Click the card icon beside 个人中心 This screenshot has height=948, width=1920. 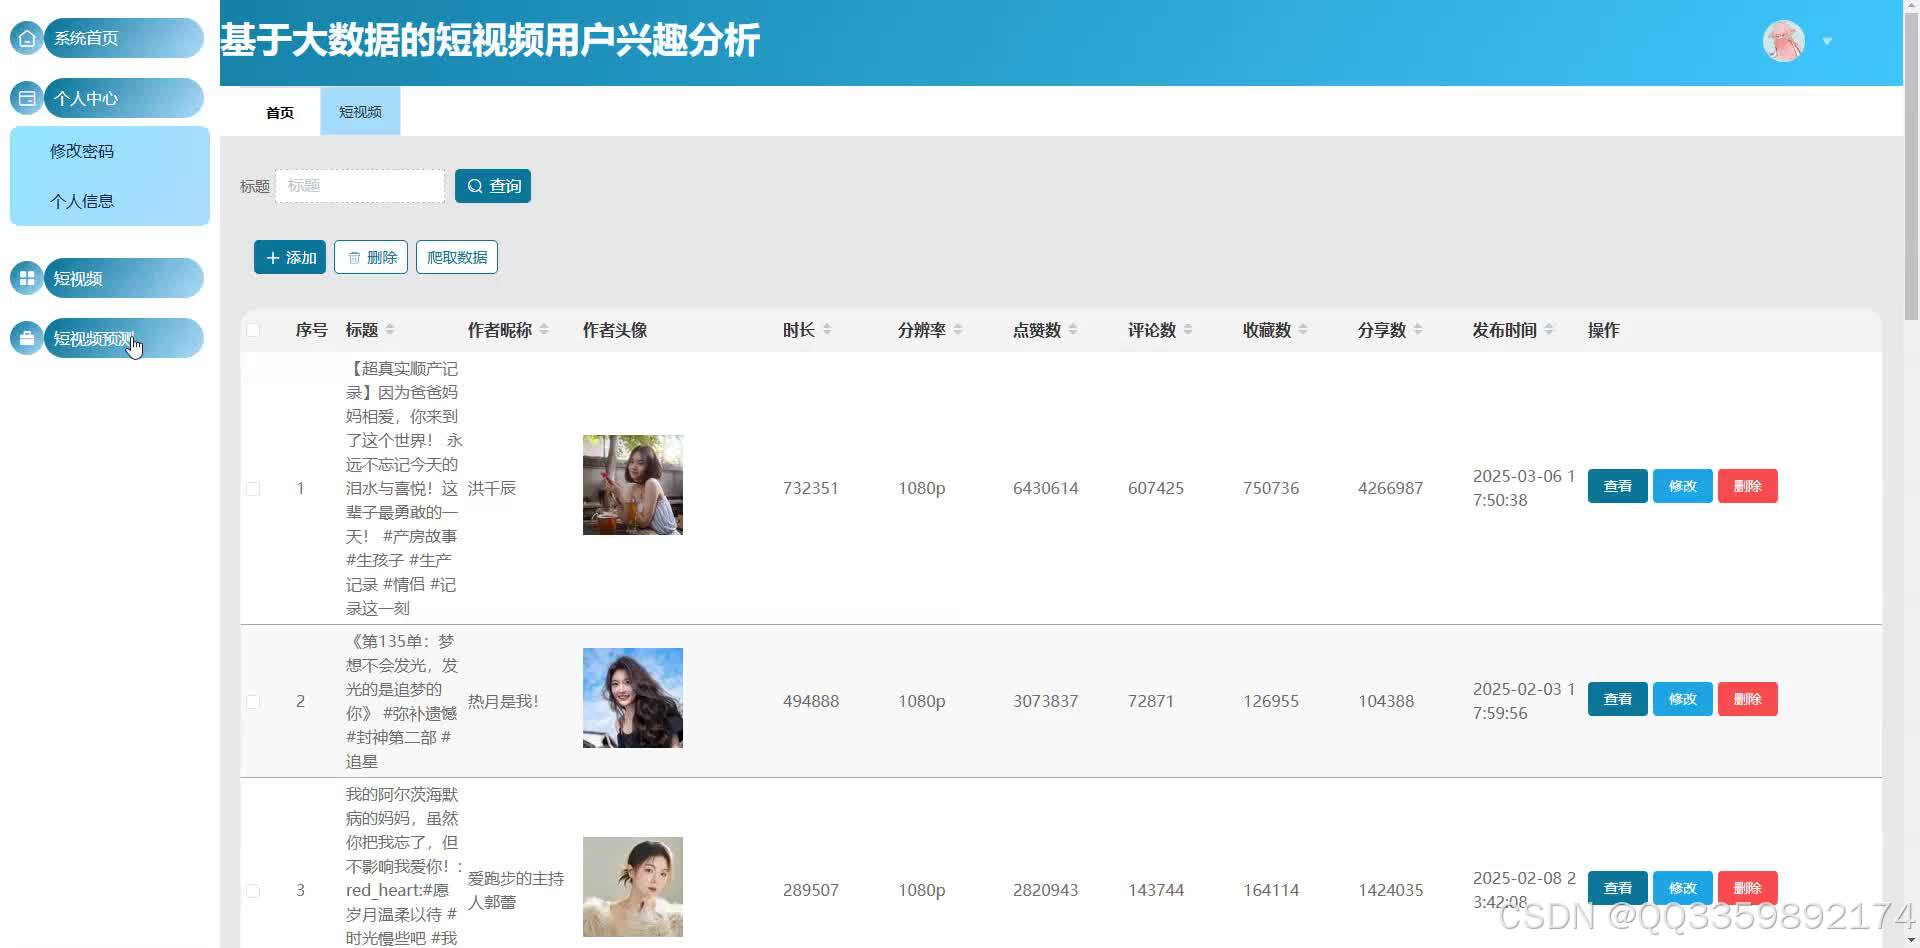pos(26,98)
